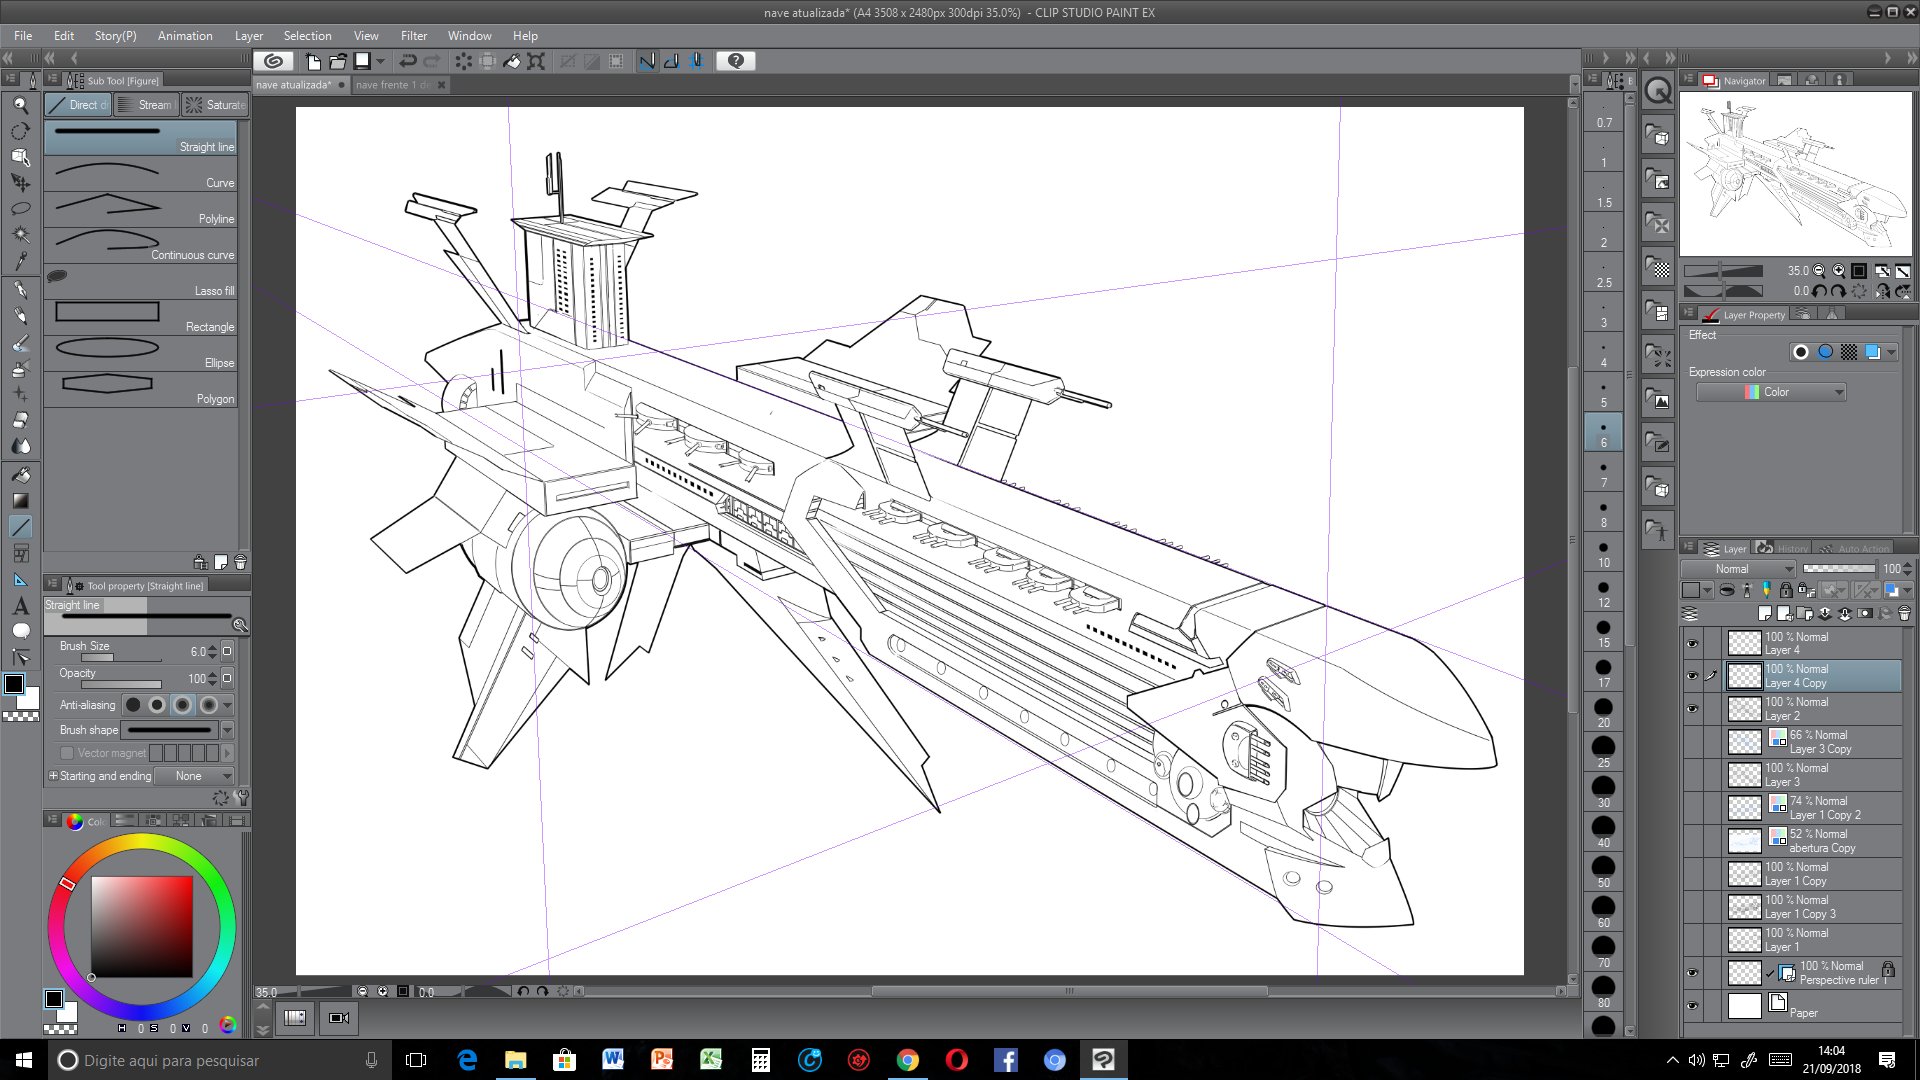Show Layer 3 Copy visibility box
This screenshot has width=1920, height=1080.
point(1692,742)
